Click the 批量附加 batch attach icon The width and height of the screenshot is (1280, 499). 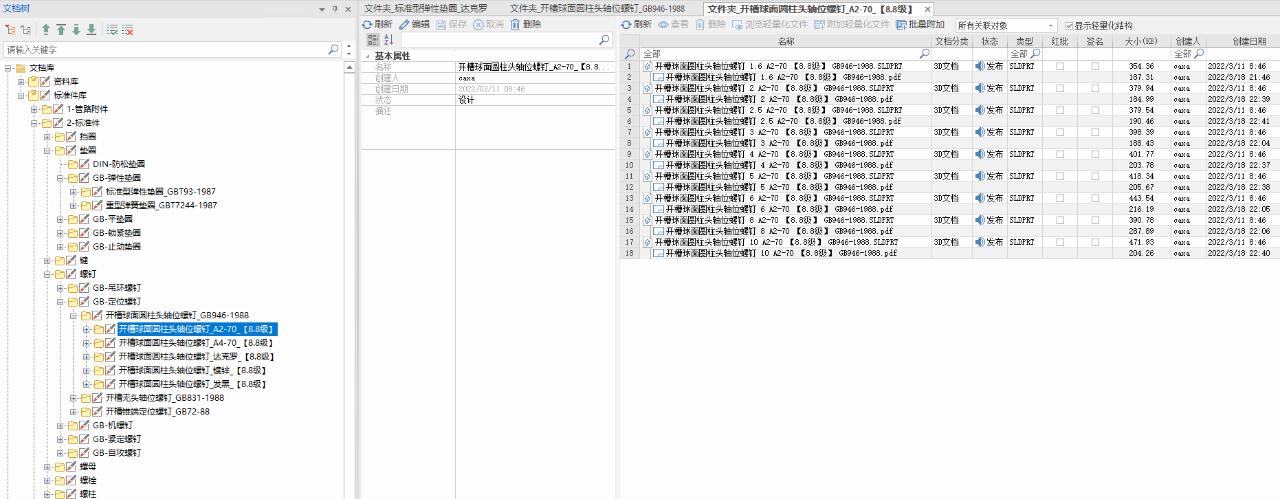(900, 24)
